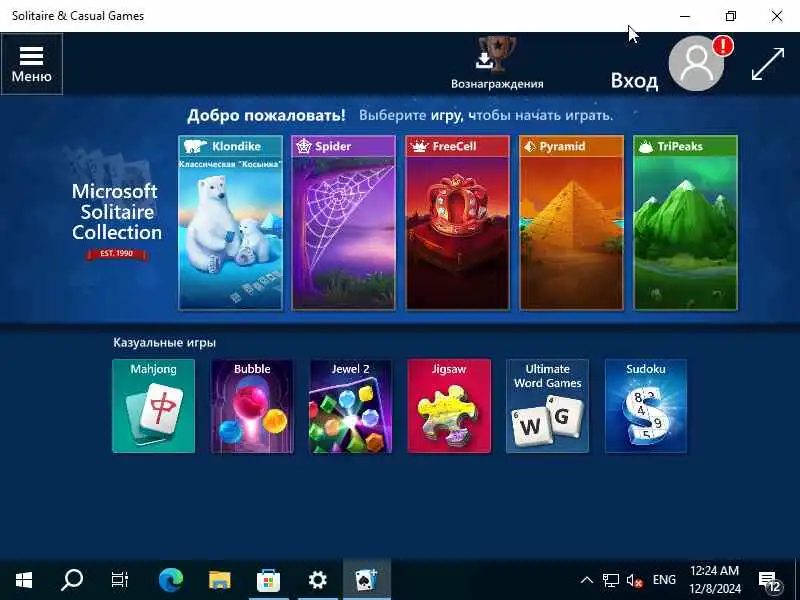The height and width of the screenshot is (600, 800).
Task: Click Казуальные игры section heading
Action: pos(164,342)
